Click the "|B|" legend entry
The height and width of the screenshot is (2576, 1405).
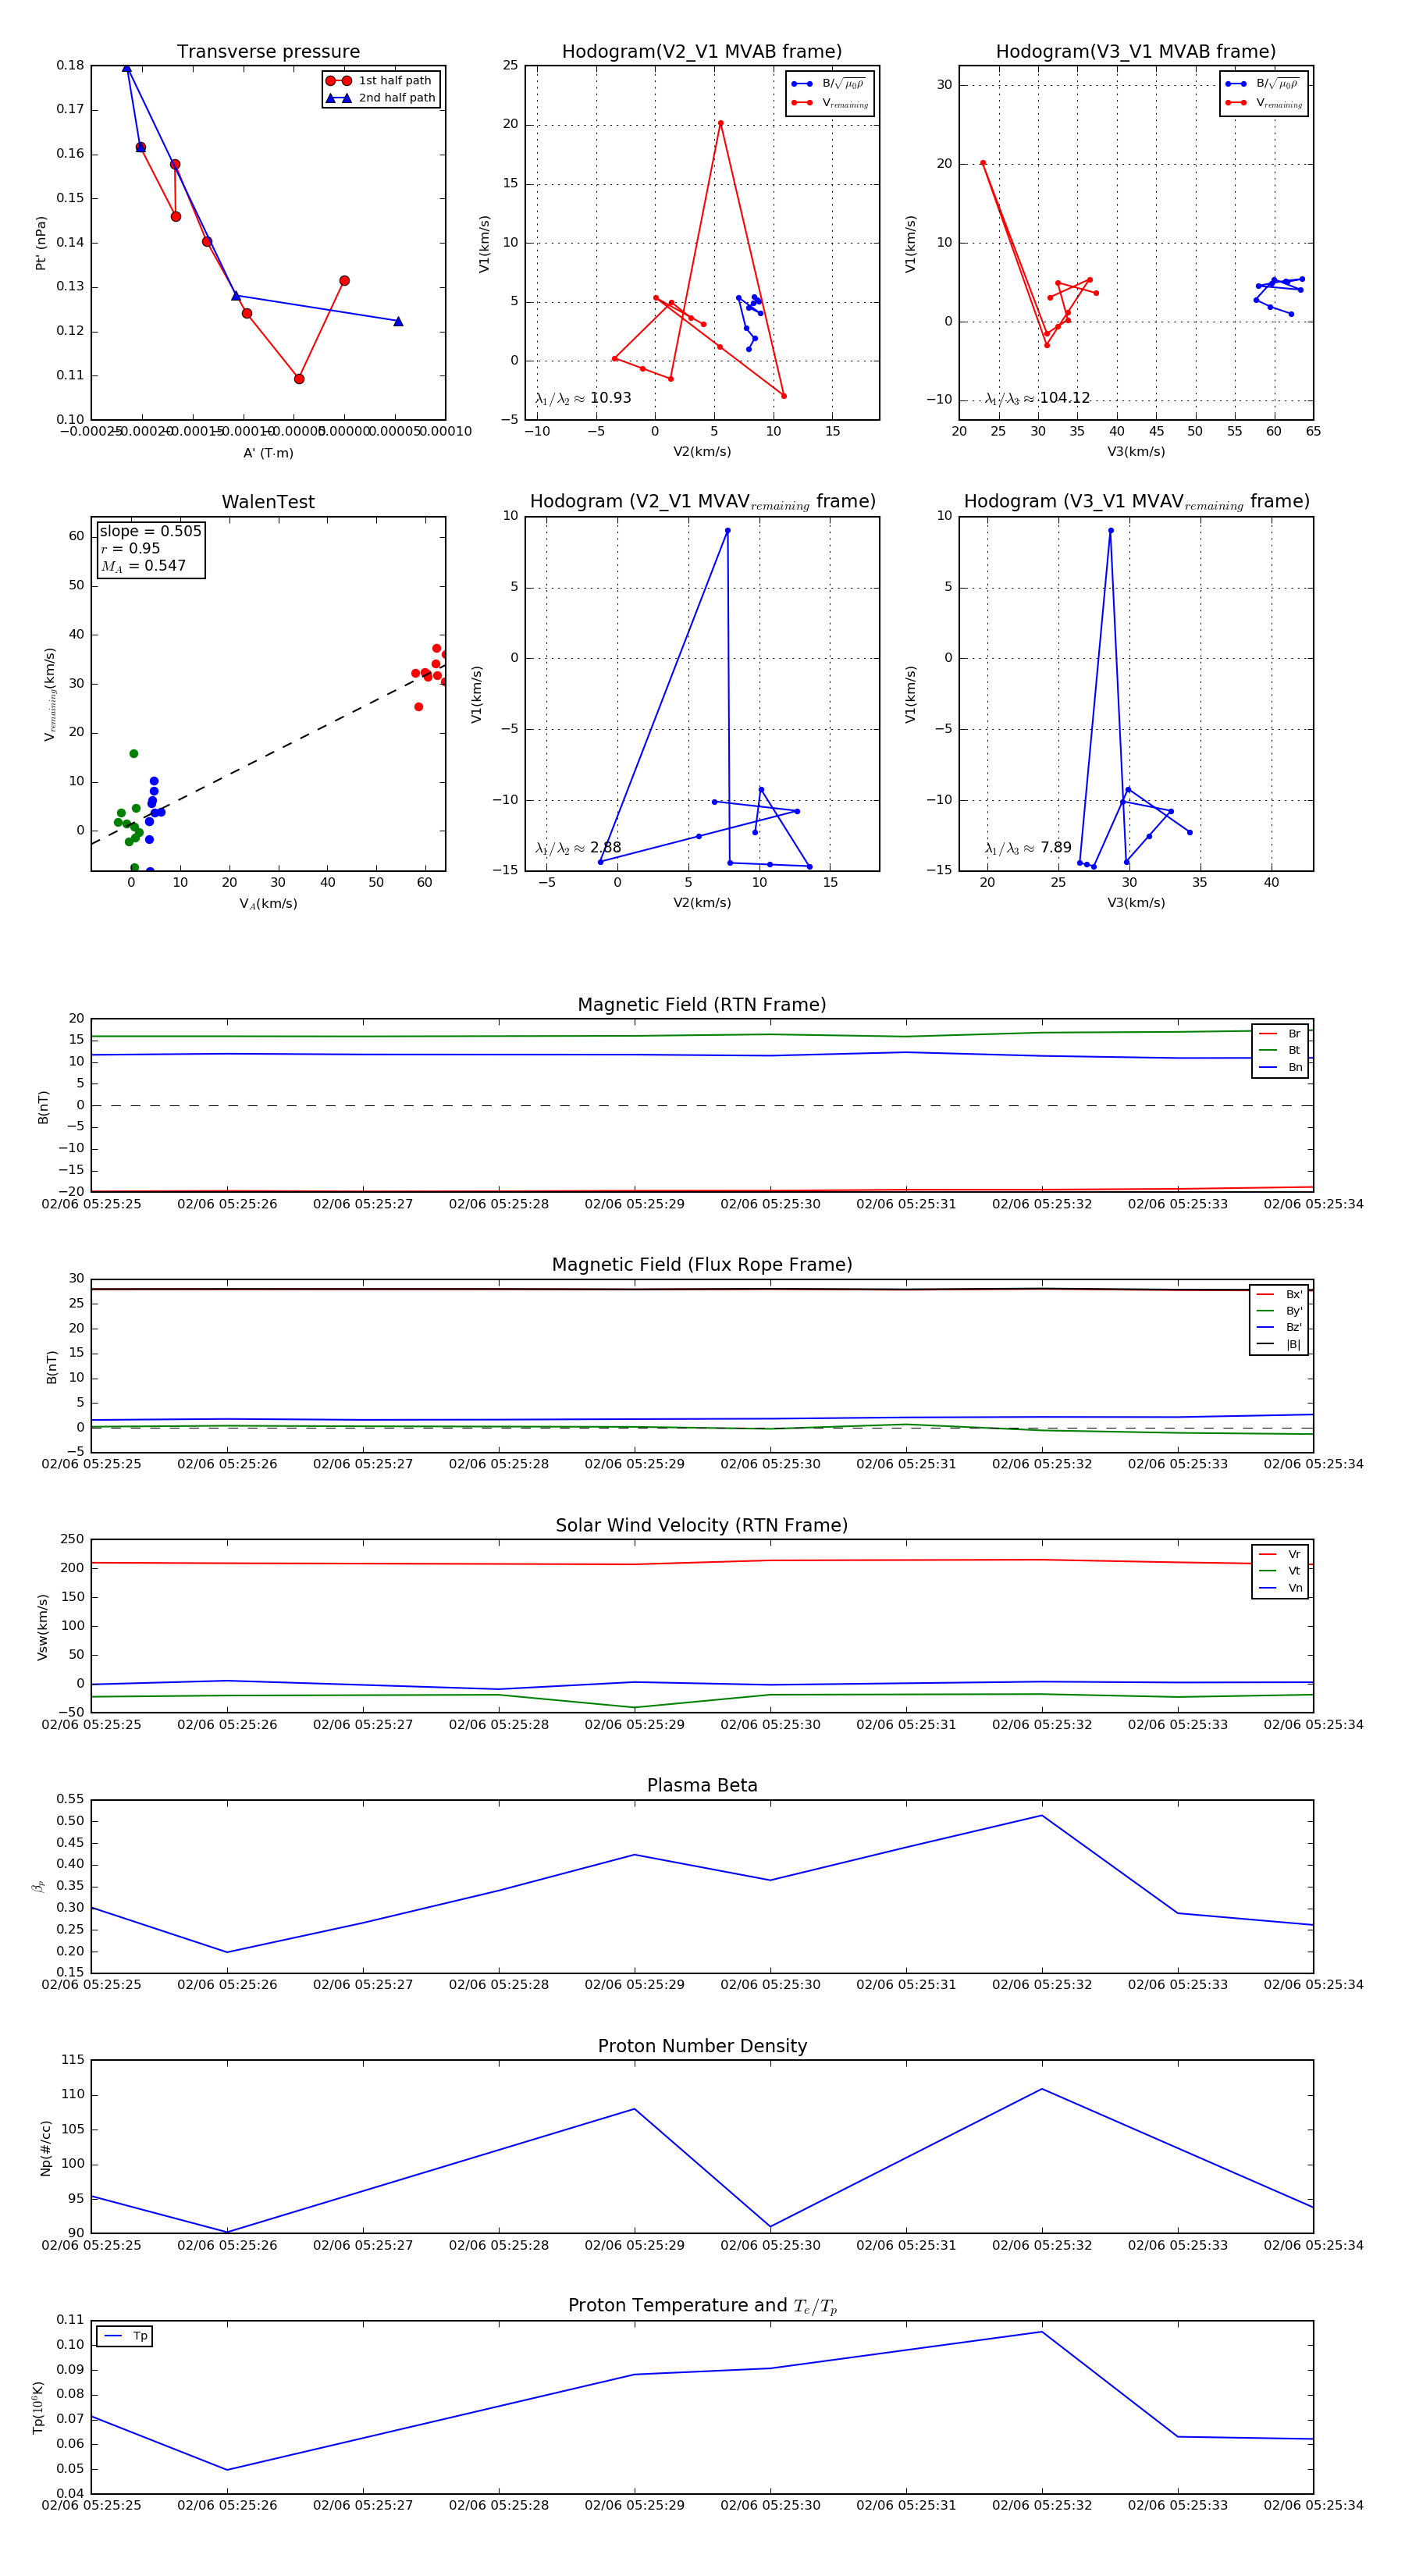[x=1279, y=1345]
